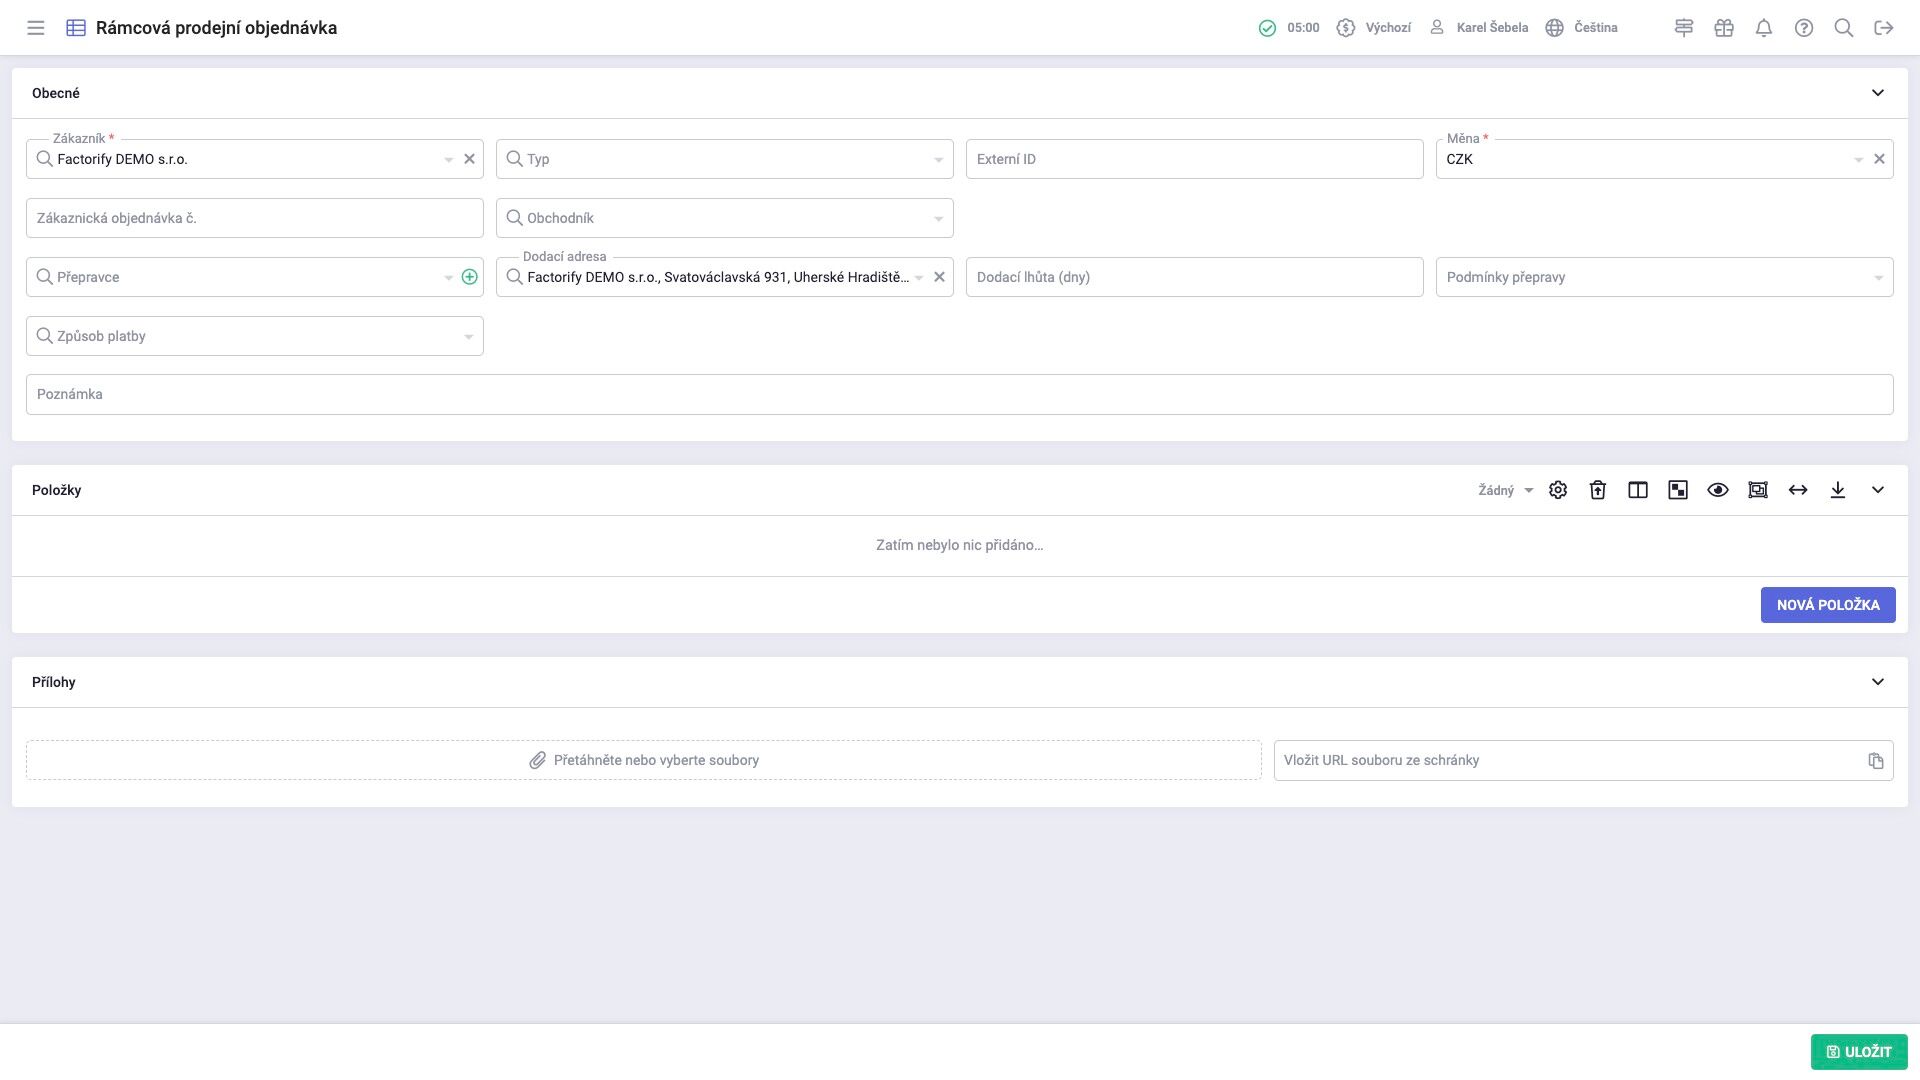The image size is (1920, 1080).
Task: Toggle the eye visibility icon in Položky
Action: pyautogui.click(x=1717, y=490)
